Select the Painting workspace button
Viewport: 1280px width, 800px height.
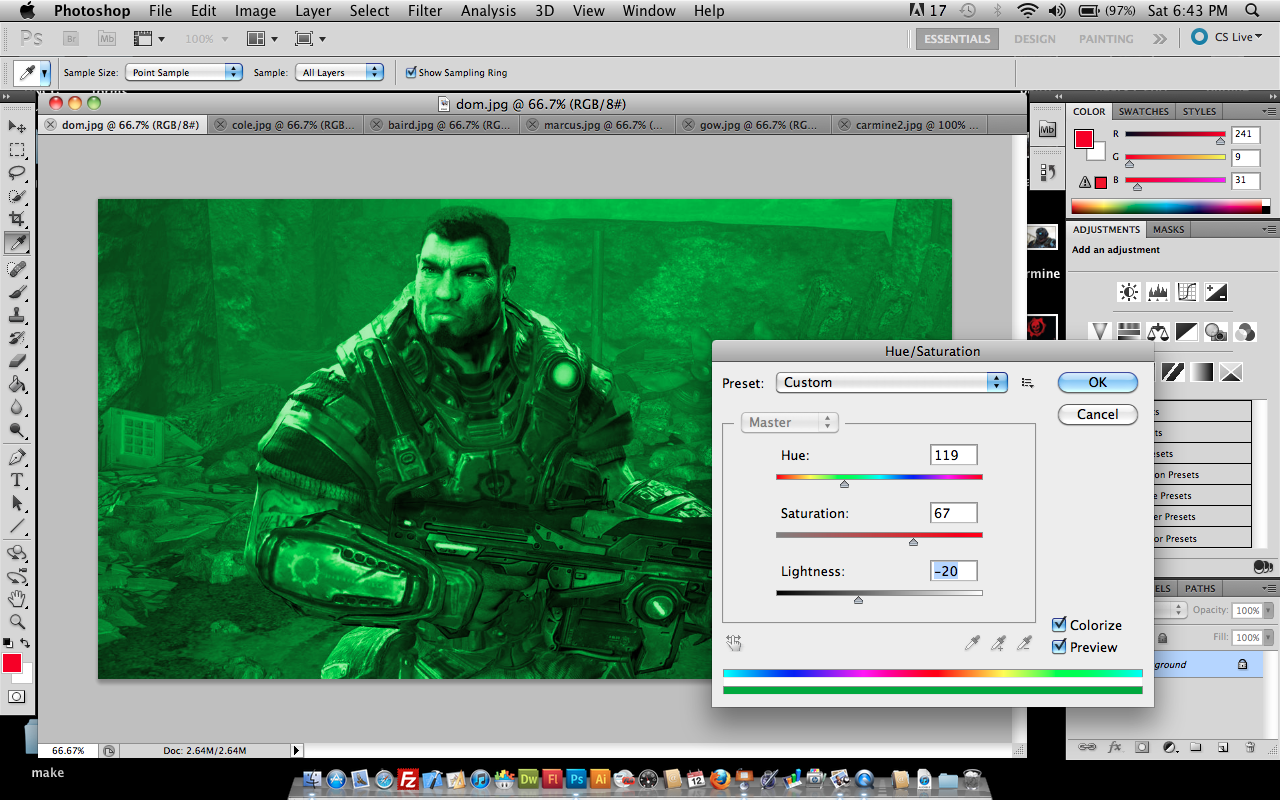[1106, 38]
